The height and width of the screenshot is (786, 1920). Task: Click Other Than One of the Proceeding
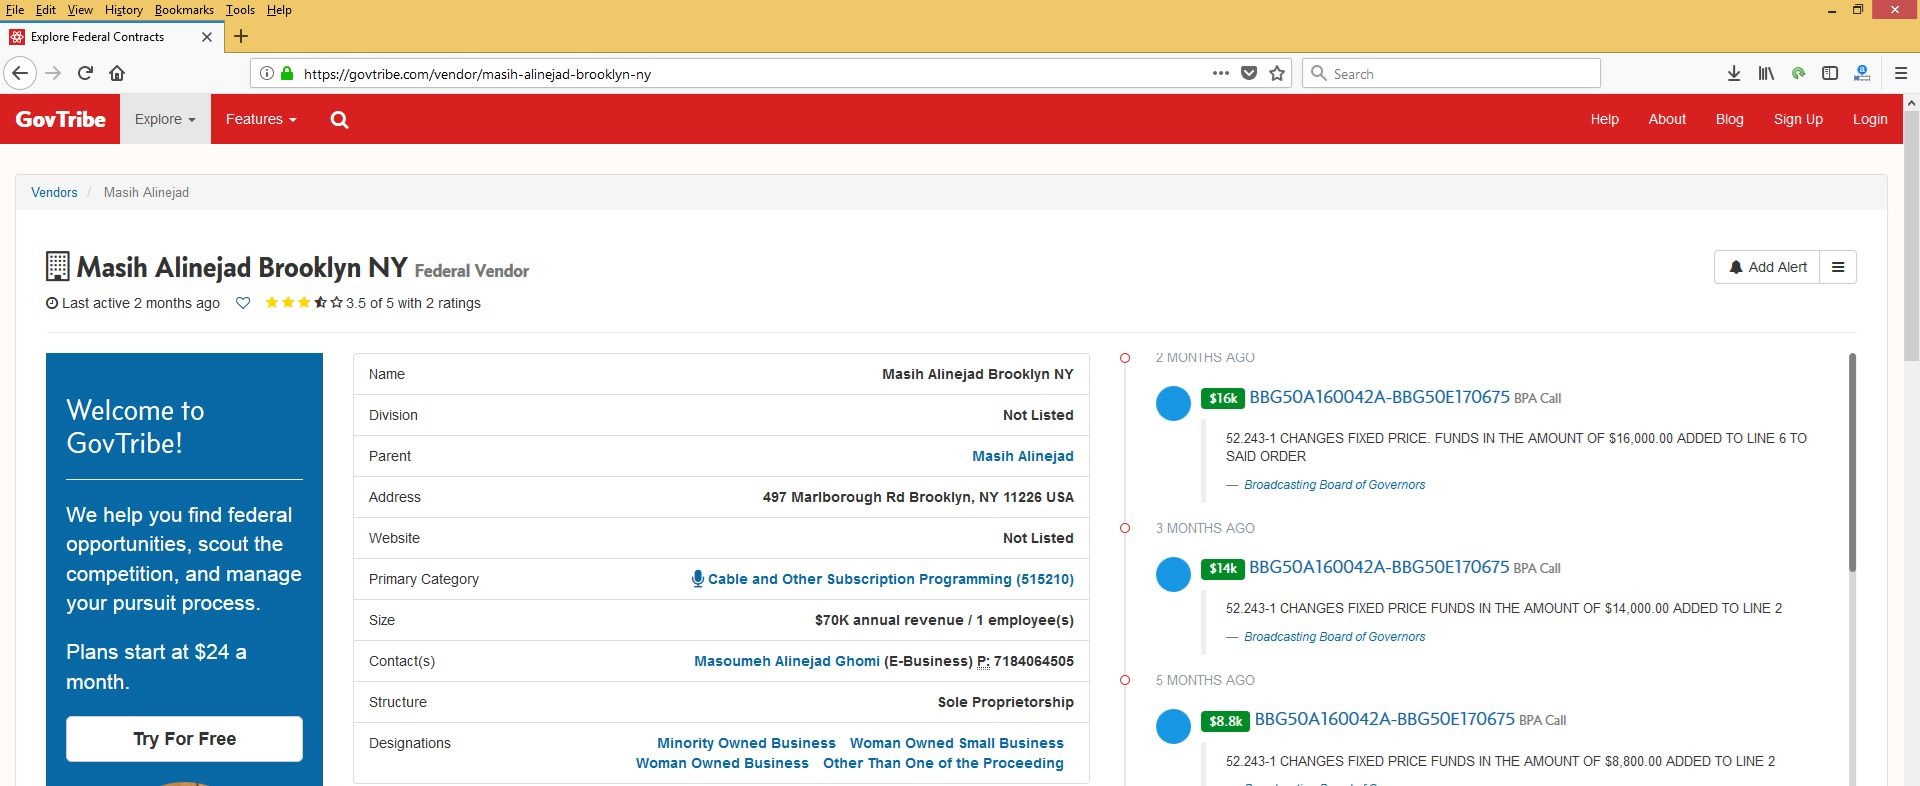click(x=943, y=763)
